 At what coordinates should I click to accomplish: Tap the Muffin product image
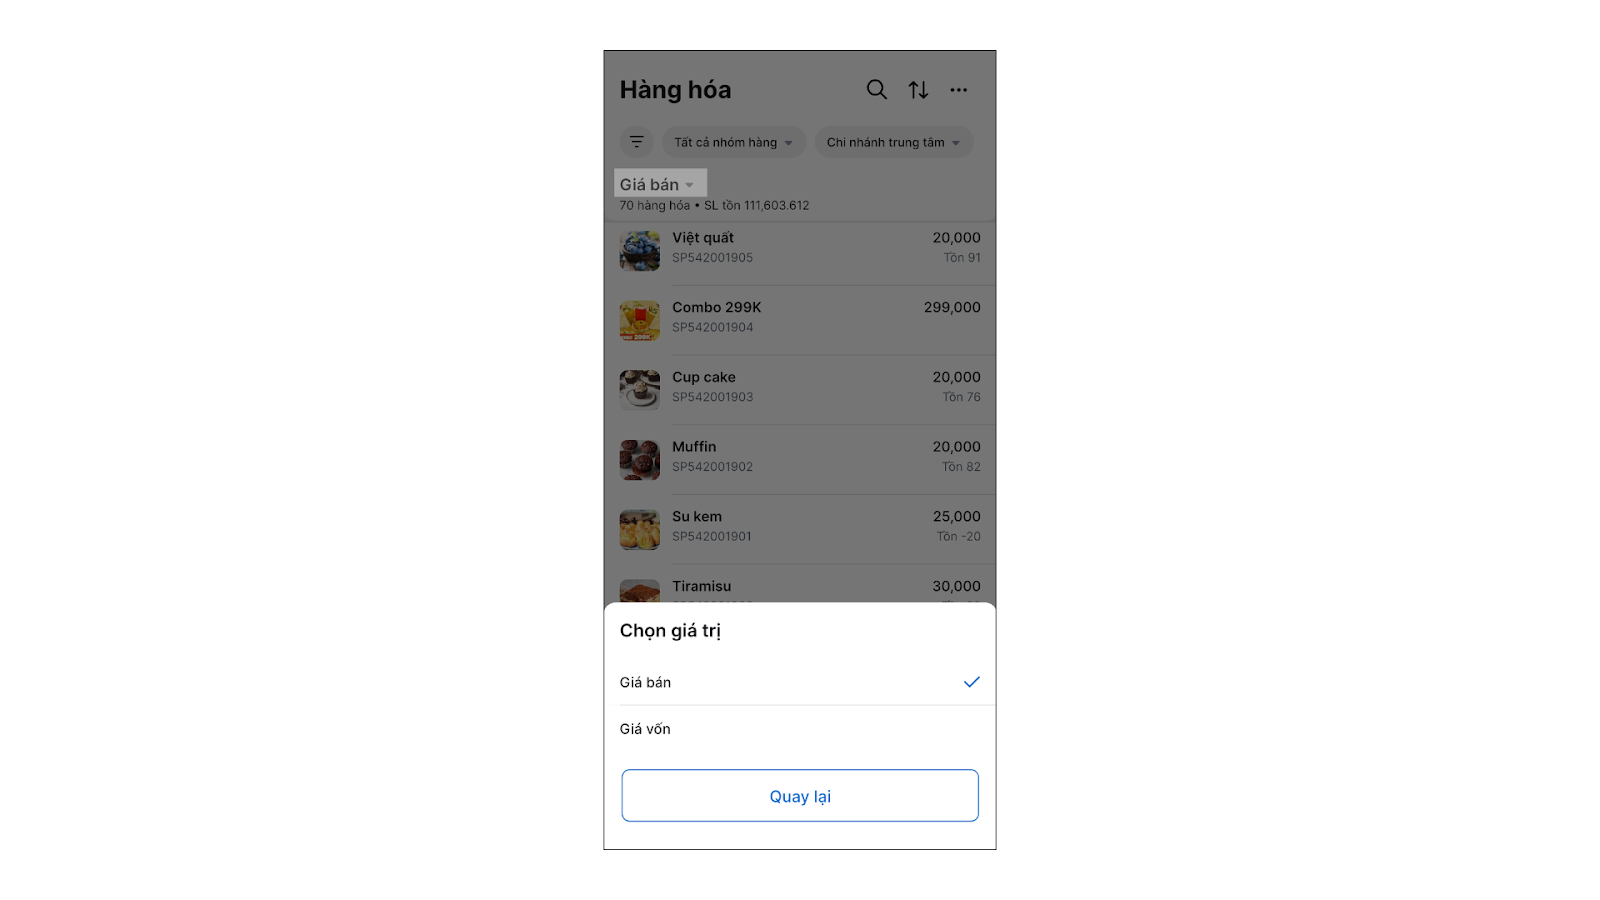tap(640, 460)
